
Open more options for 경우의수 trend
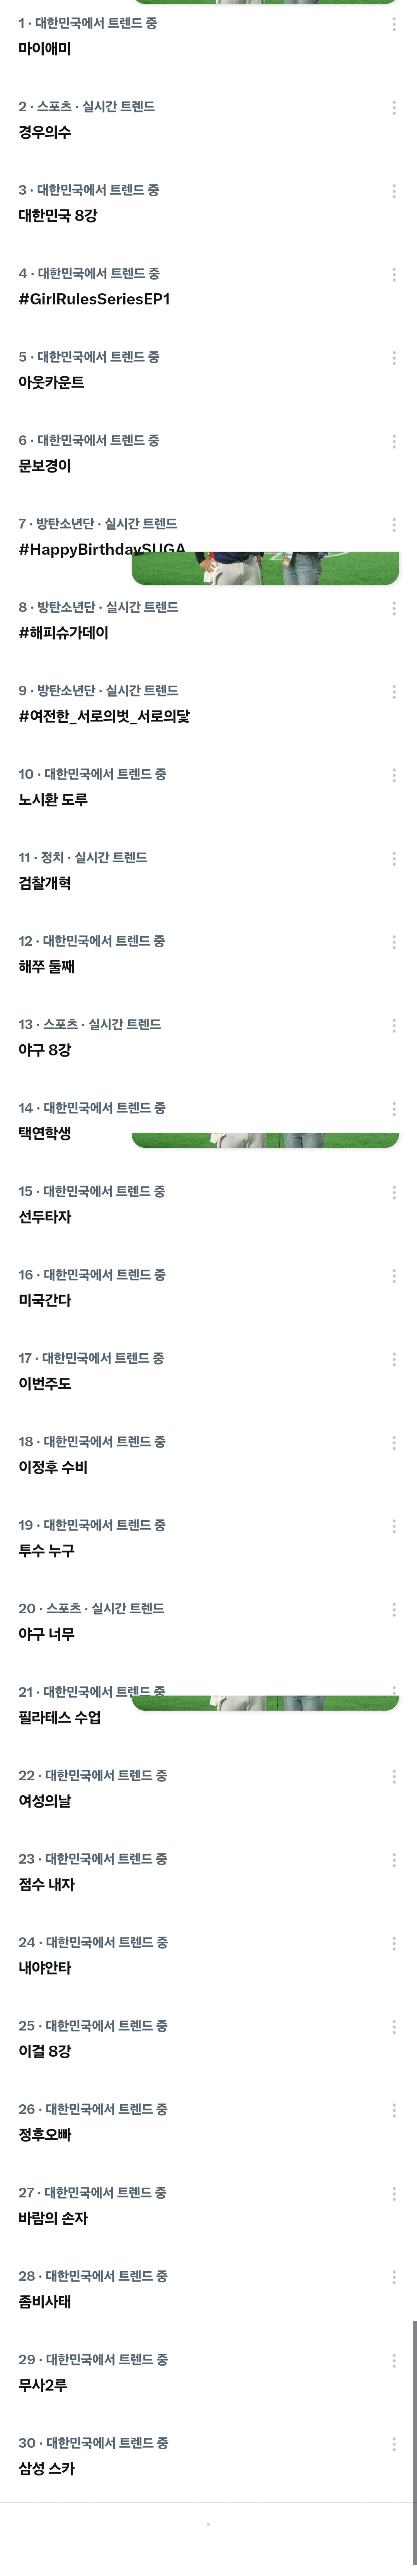[x=394, y=107]
